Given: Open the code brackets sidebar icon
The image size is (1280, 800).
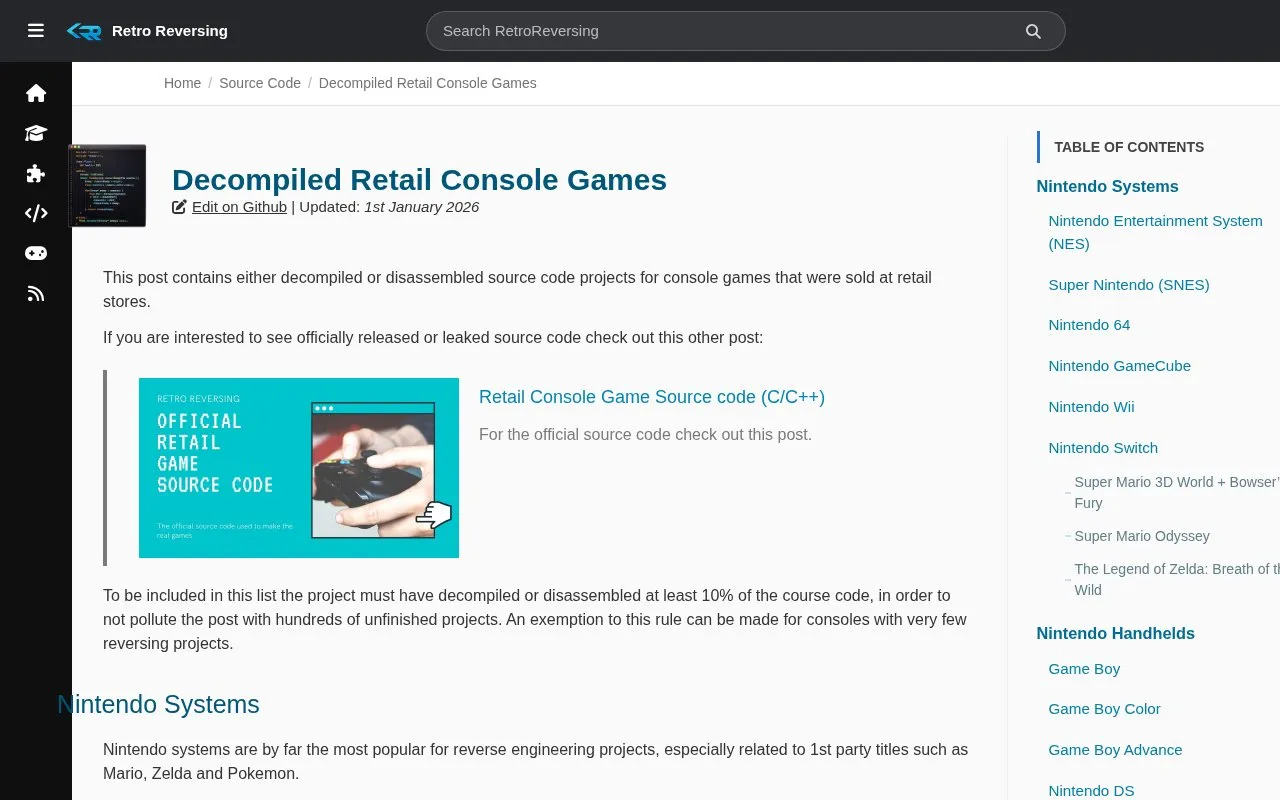Looking at the screenshot, I should (36, 213).
